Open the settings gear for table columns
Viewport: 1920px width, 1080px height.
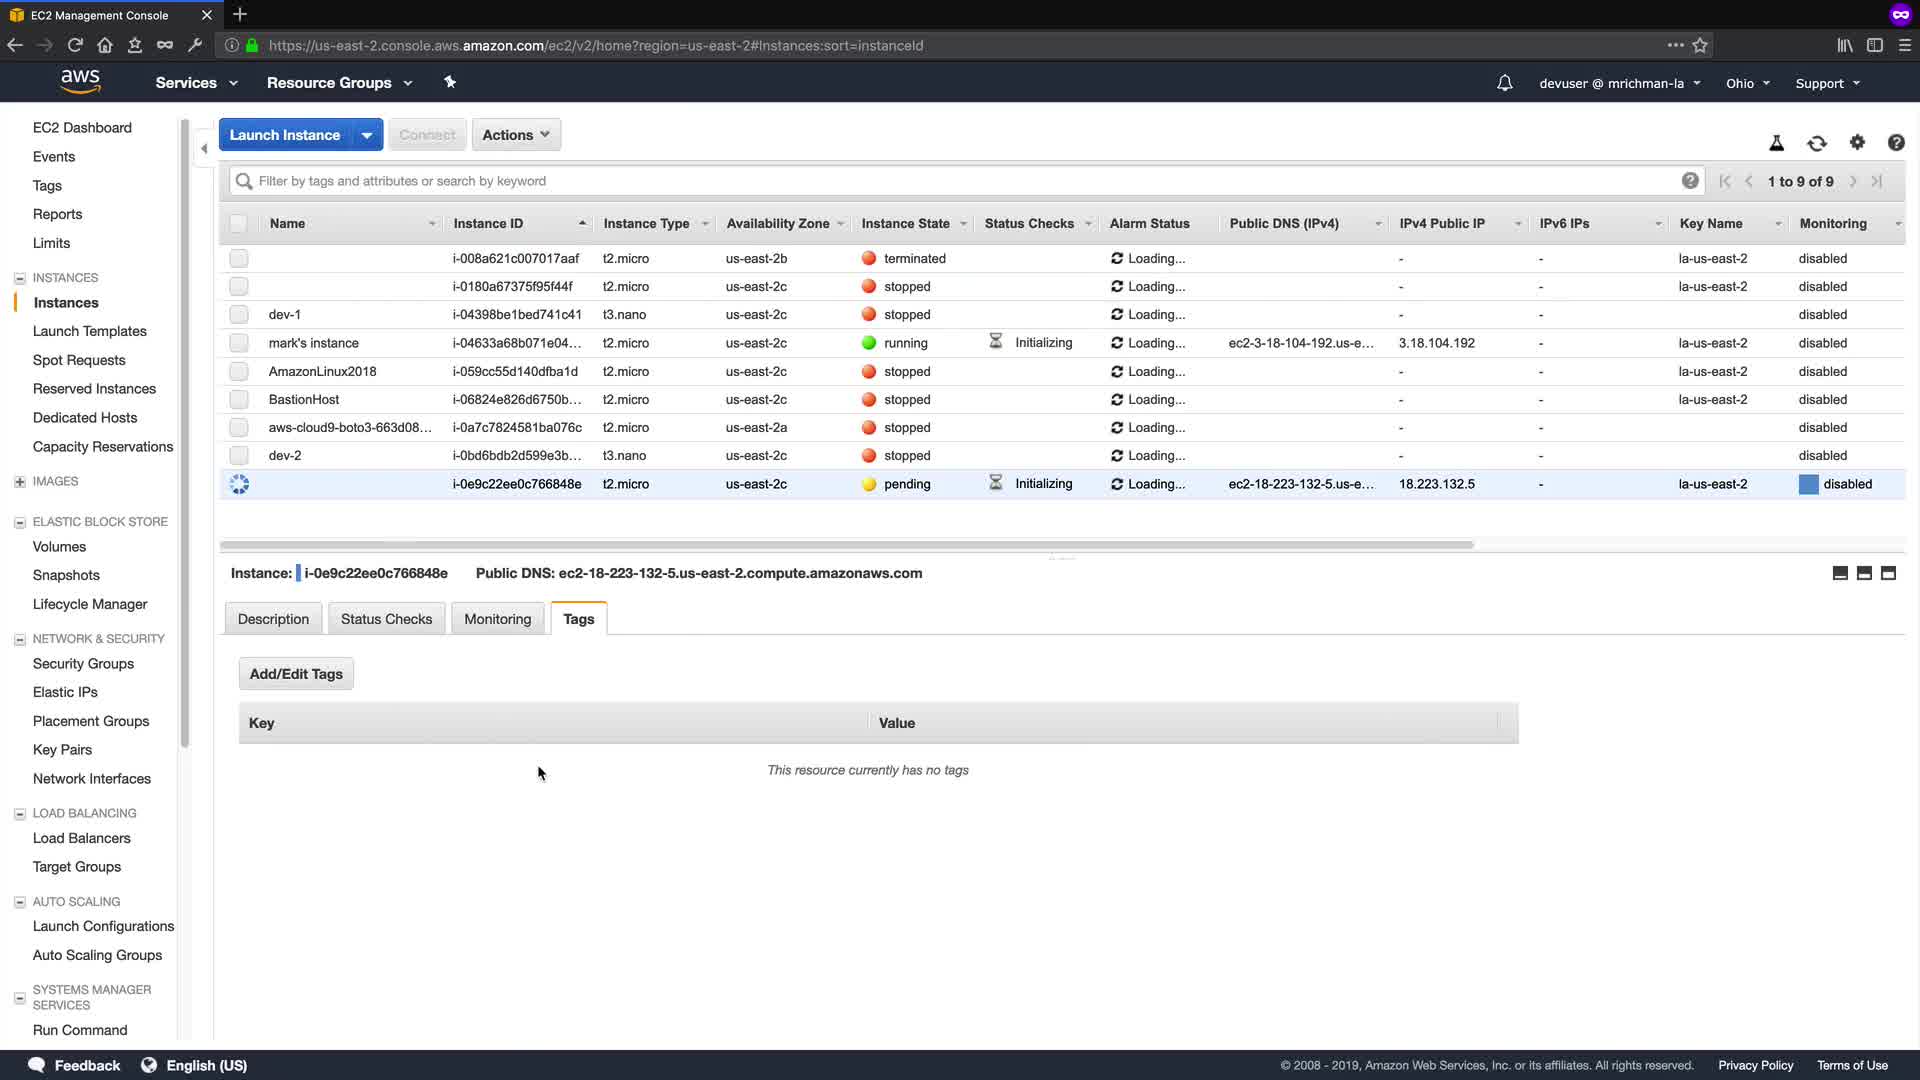(1857, 142)
